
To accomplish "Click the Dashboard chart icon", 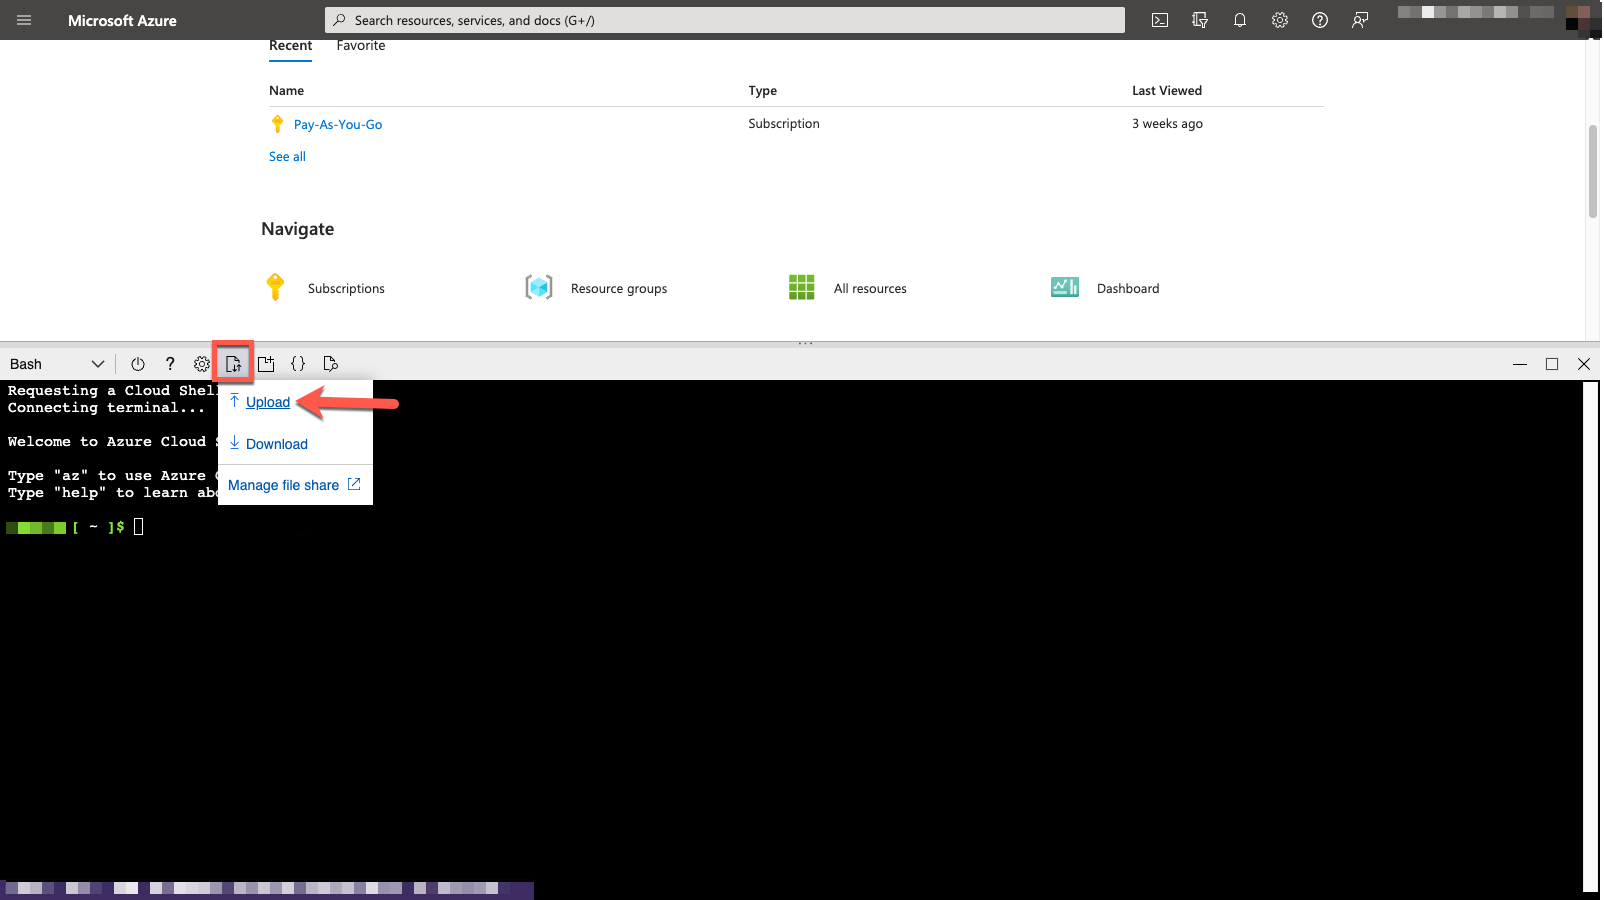I will coord(1065,287).
